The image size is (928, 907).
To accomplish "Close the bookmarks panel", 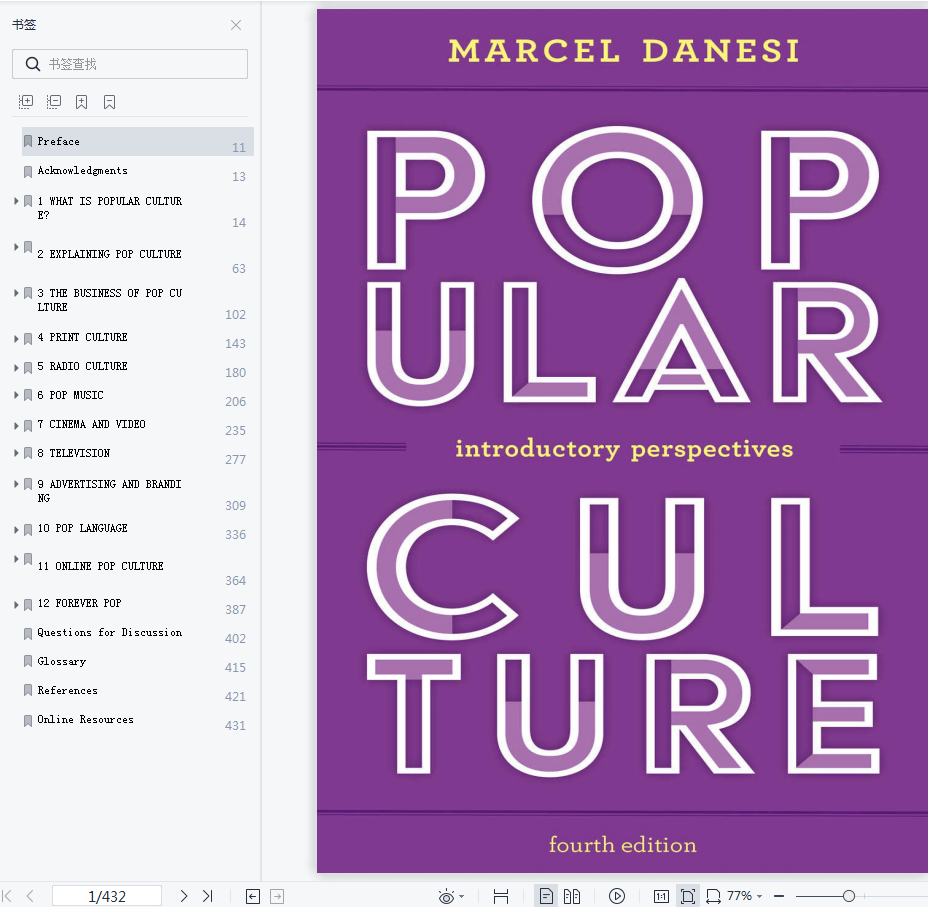I will [236, 25].
